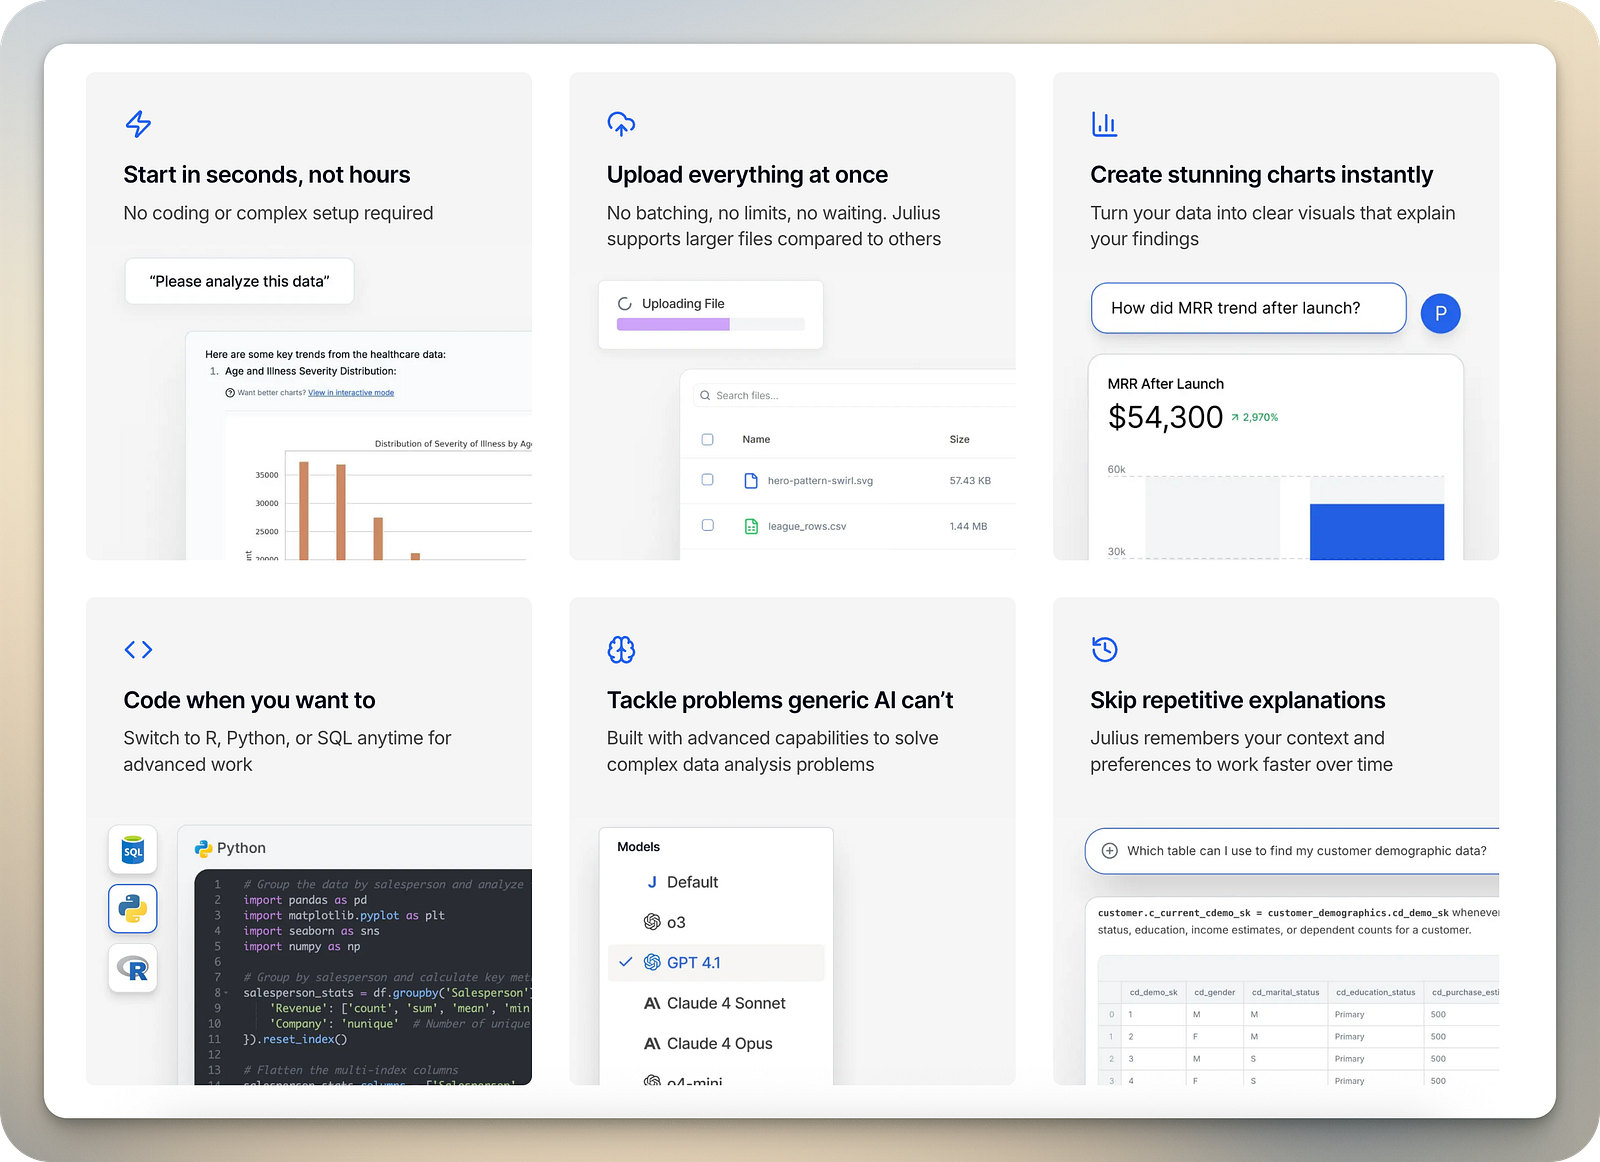Click the hero-pattern-swirl.svg file icon
Screen dimensions: 1600x1162
(751, 481)
